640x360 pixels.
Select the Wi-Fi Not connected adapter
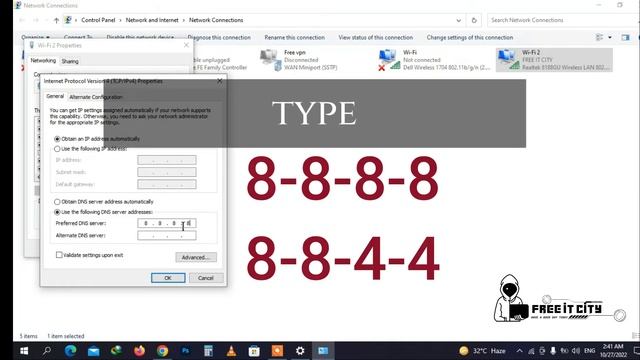[x=389, y=60]
